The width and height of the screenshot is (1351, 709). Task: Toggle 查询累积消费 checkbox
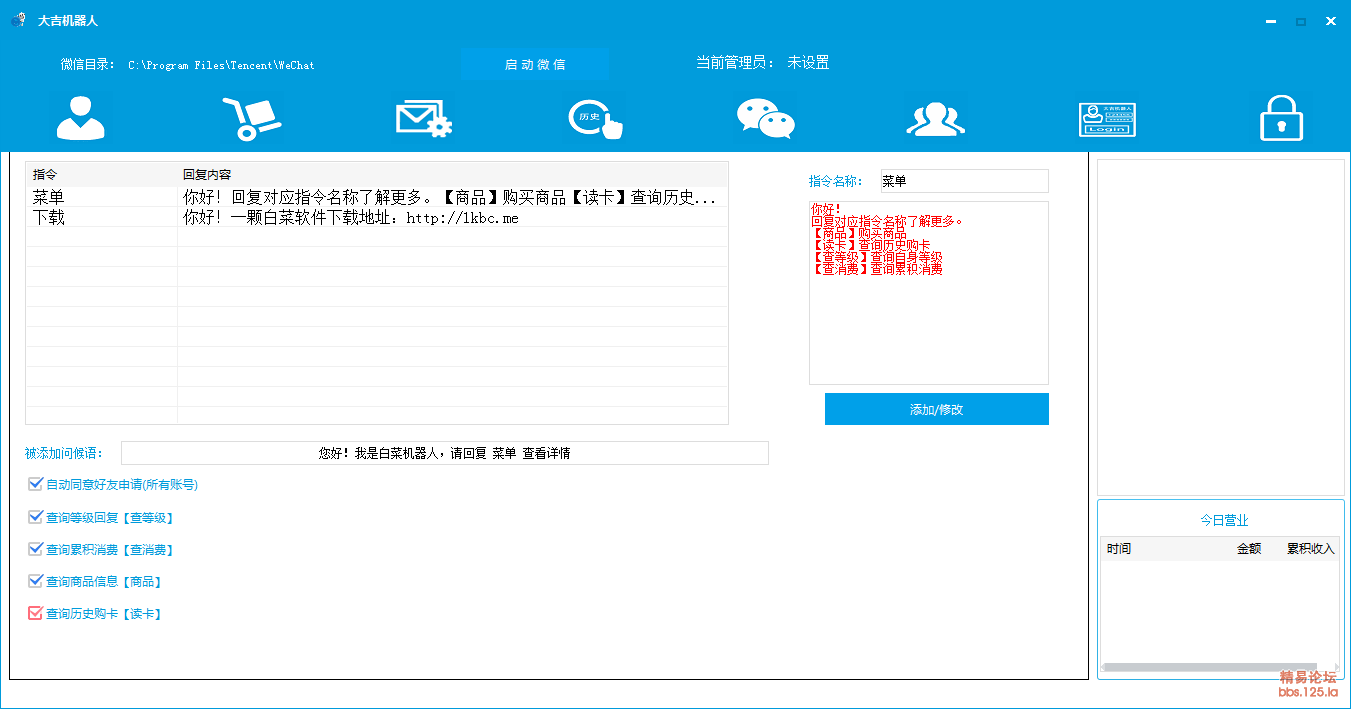click(36, 550)
